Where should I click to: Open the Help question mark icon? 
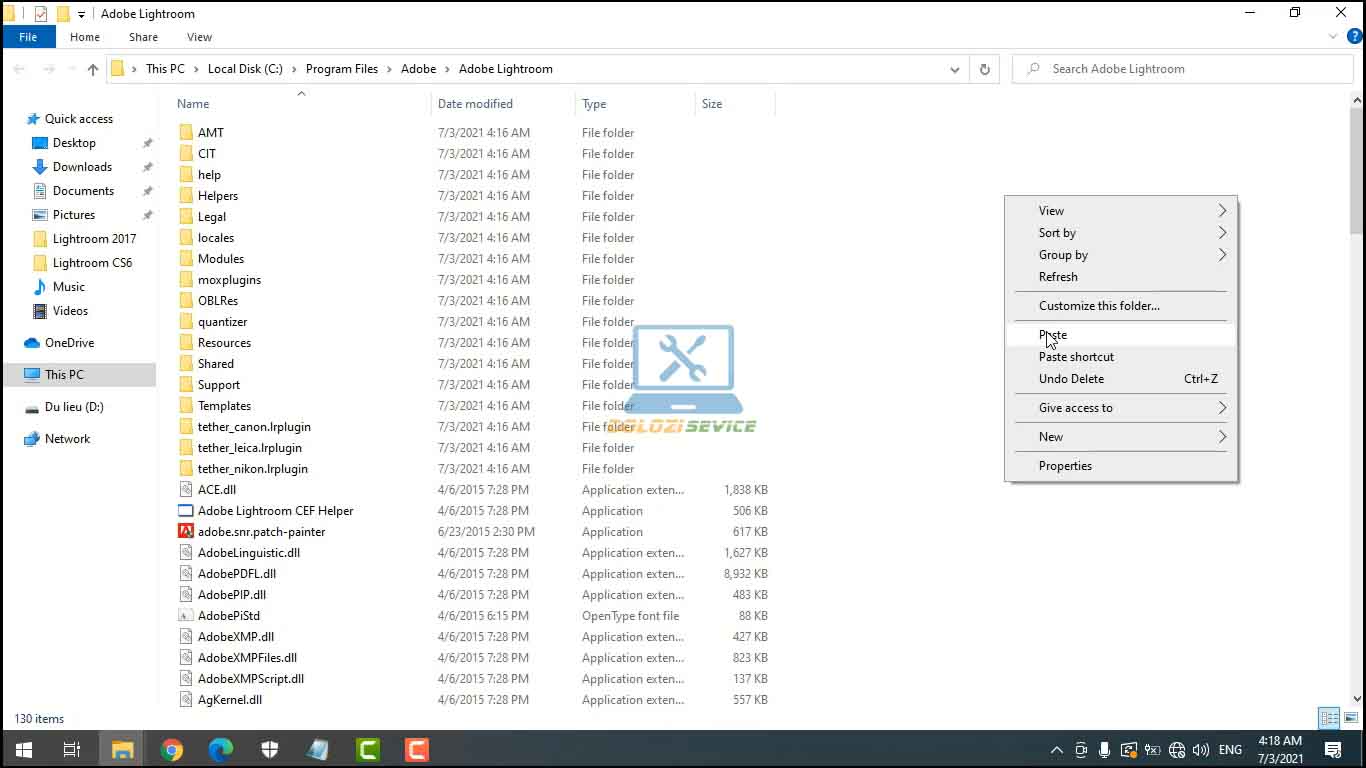click(x=1355, y=37)
